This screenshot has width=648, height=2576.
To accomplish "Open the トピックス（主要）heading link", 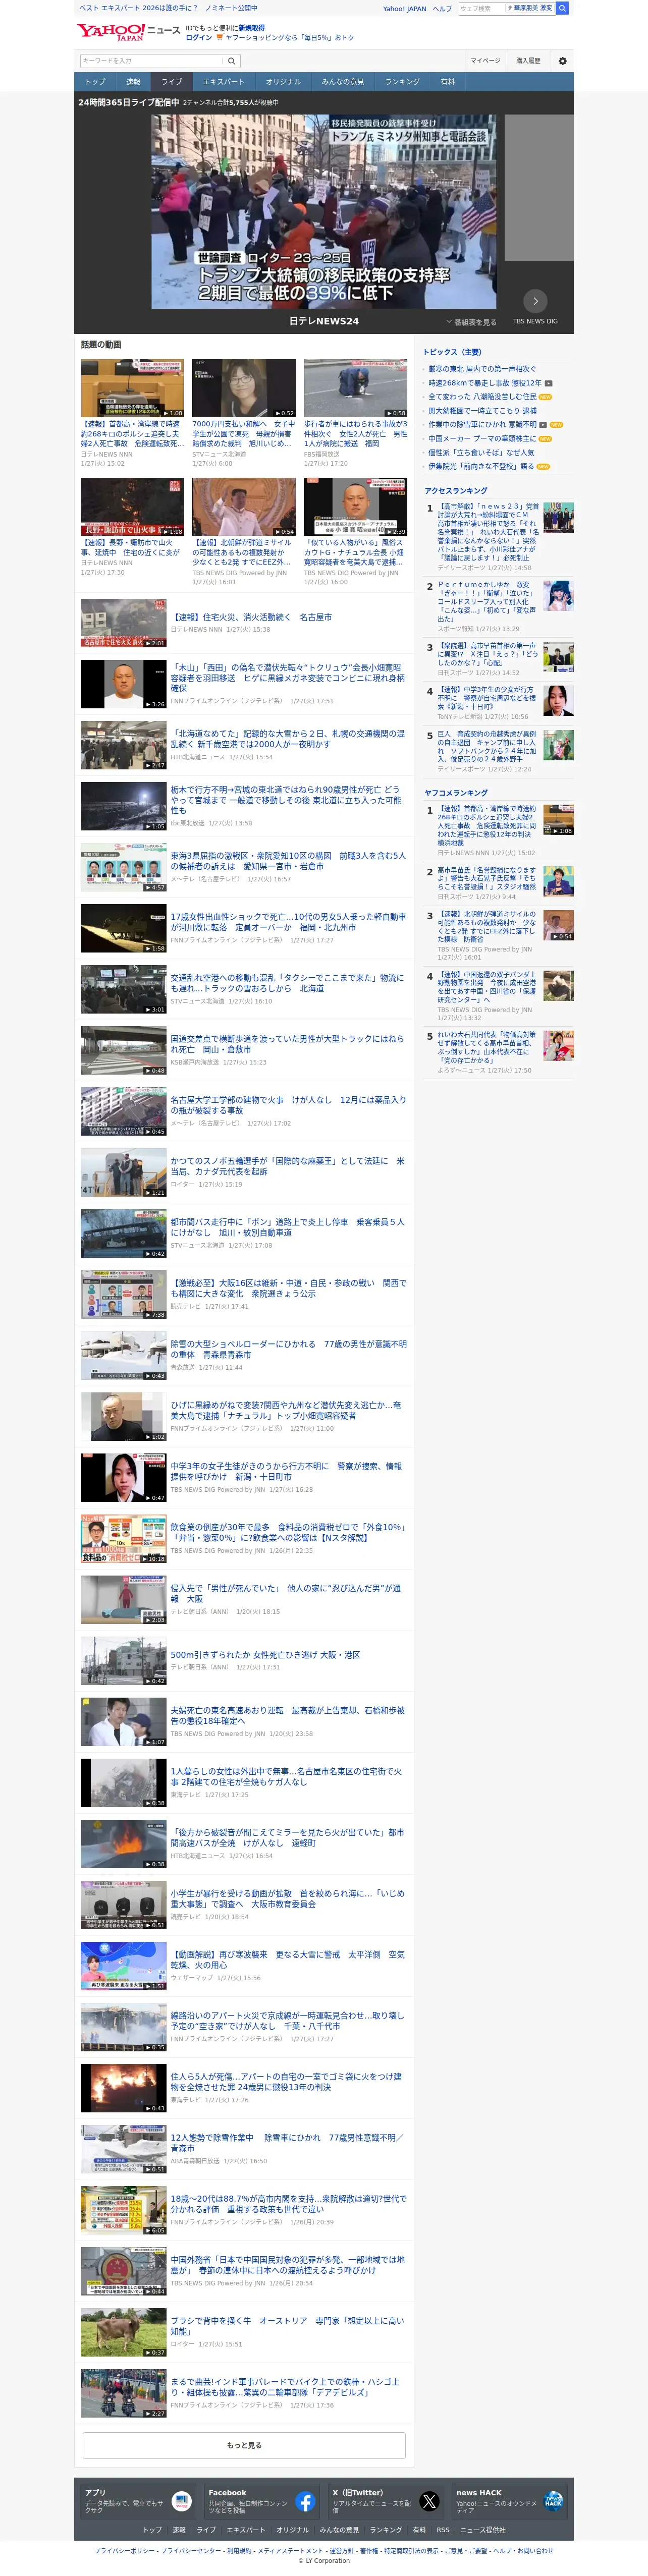I will [452, 352].
